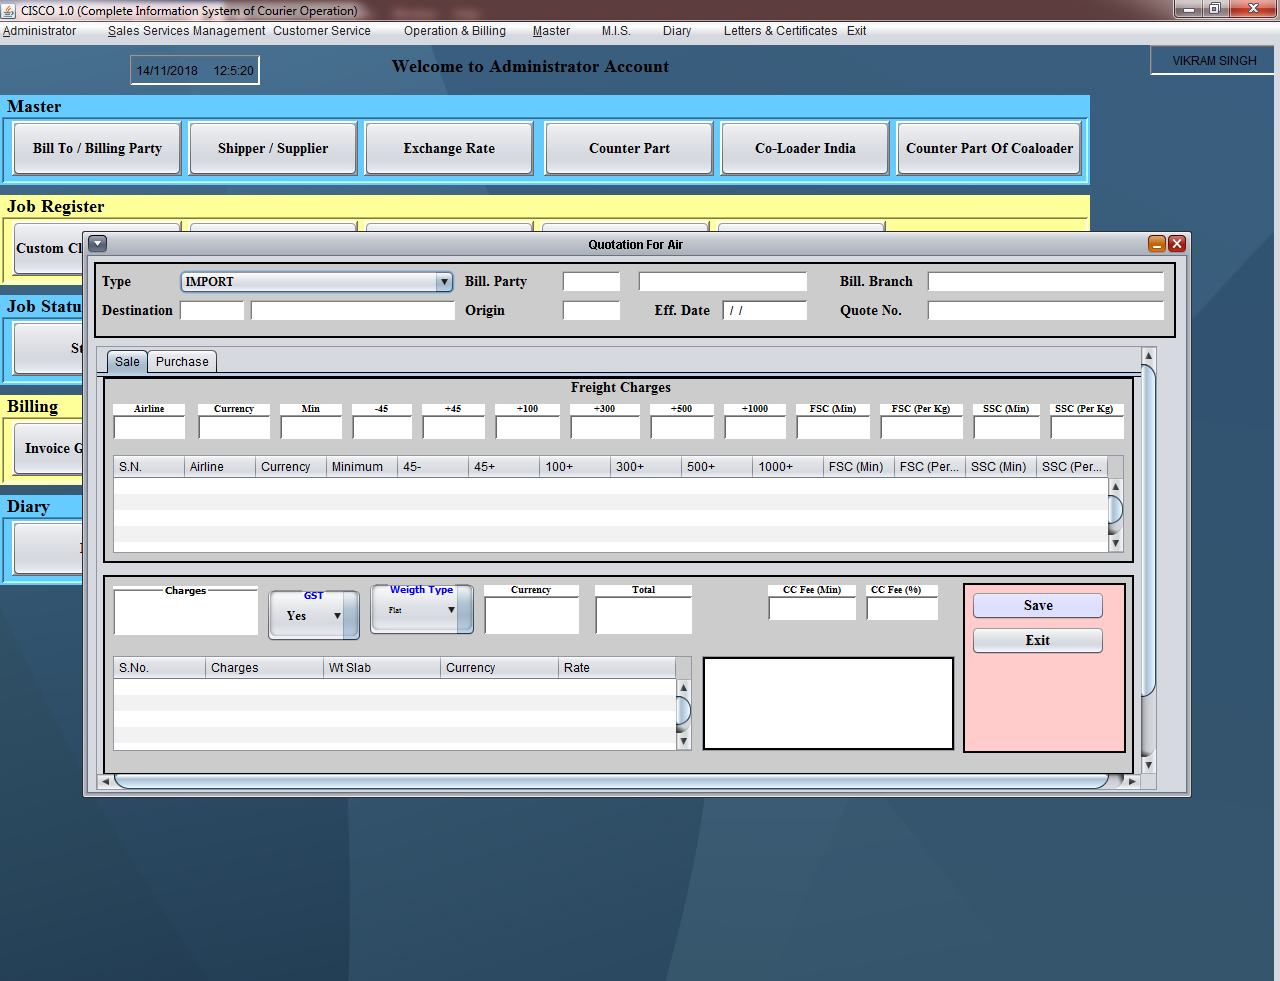Viewport: 1280px width, 981px height.
Task: Click the +1000 rate input field
Action: tap(755, 428)
